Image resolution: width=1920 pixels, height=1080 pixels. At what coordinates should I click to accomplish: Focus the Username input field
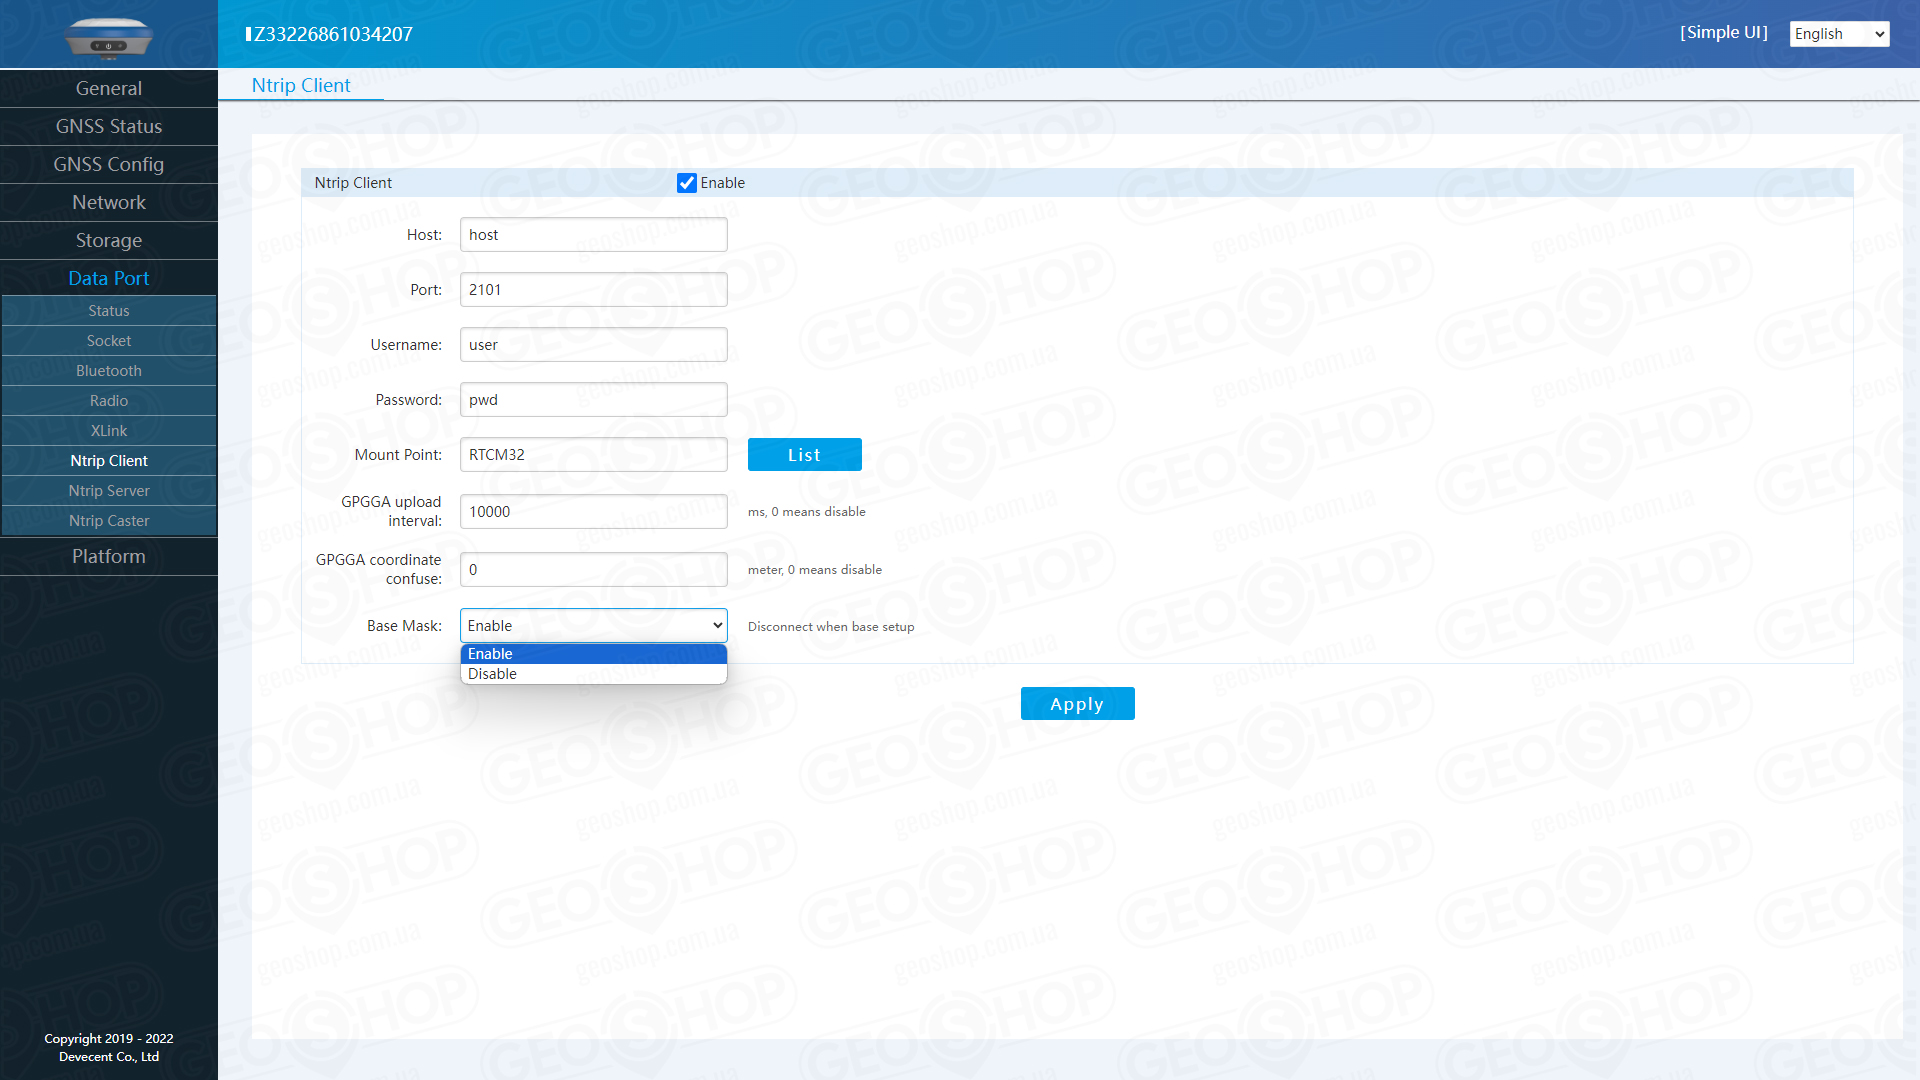click(x=594, y=345)
